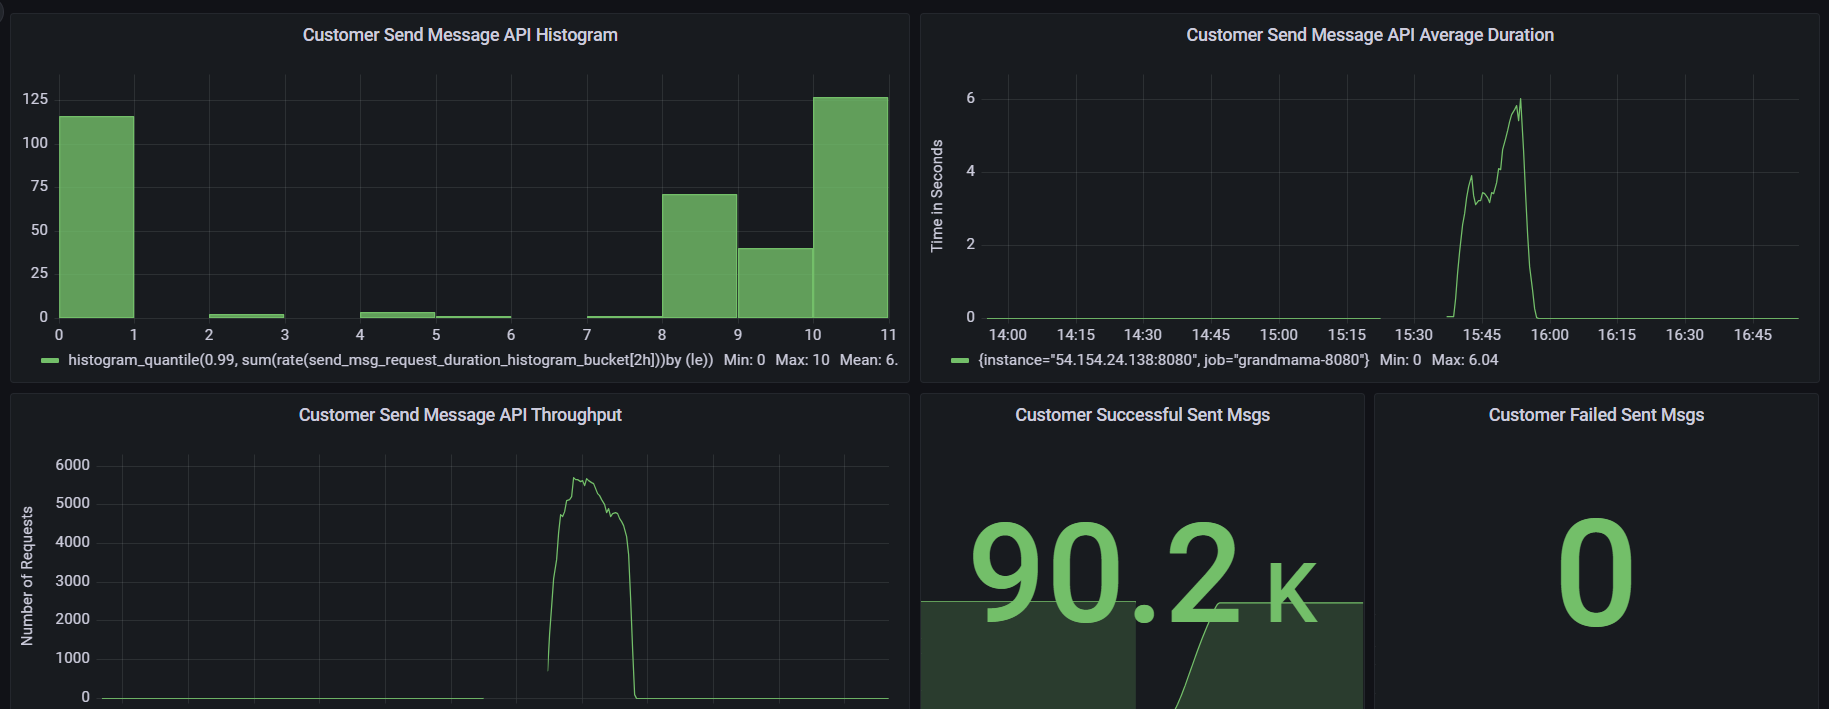Click the peak of the Average Duration line
1829x709 pixels.
pos(1520,100)
